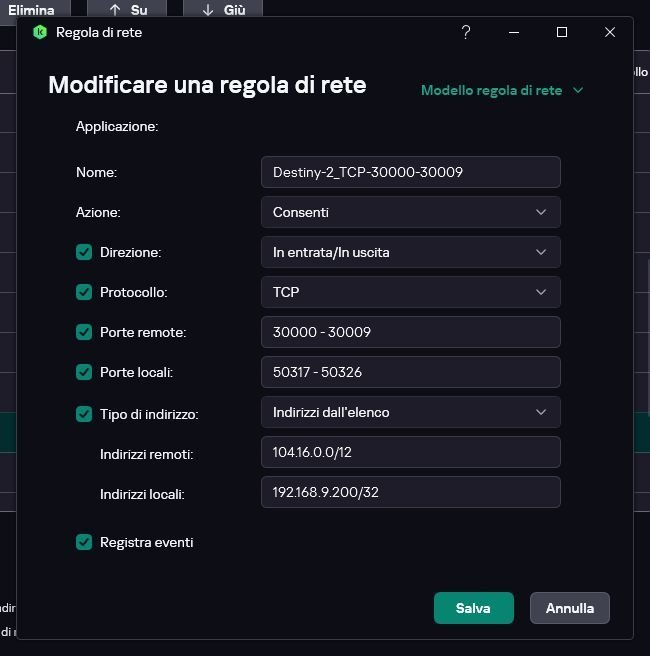Viewport: 650px width, 656px height.
Task: Uncheck the Tipo di indirizzo checkbox
Action: pyautogui.click(x=84, y=413)
